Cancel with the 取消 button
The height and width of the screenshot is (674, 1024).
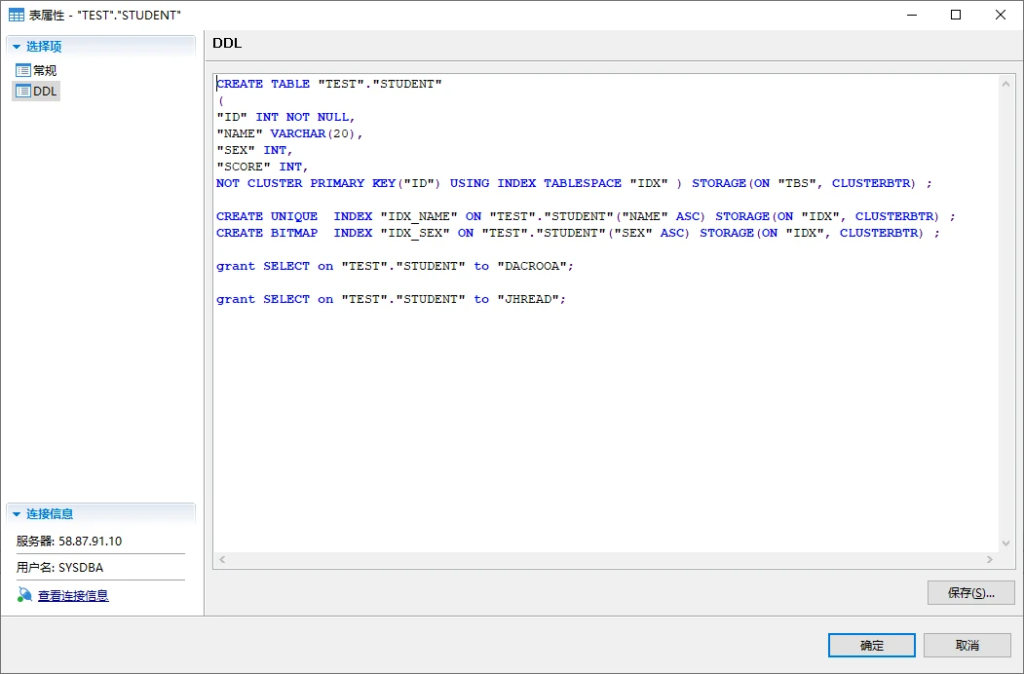967,645
